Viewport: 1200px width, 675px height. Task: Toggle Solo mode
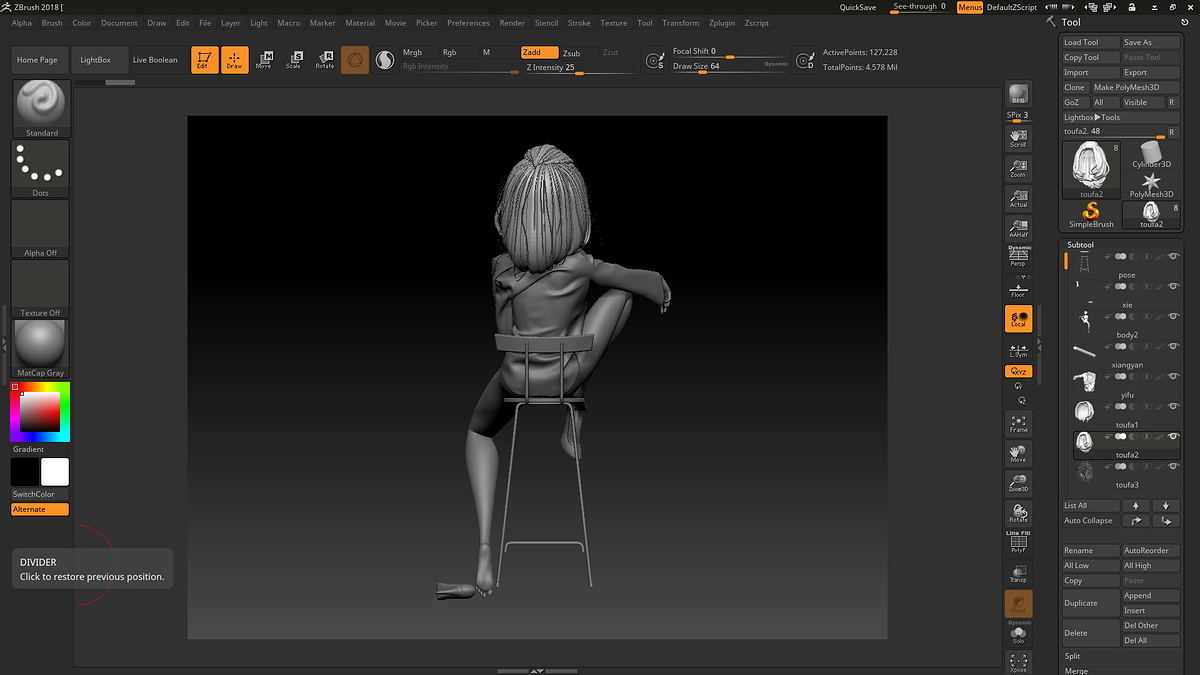1018,633
